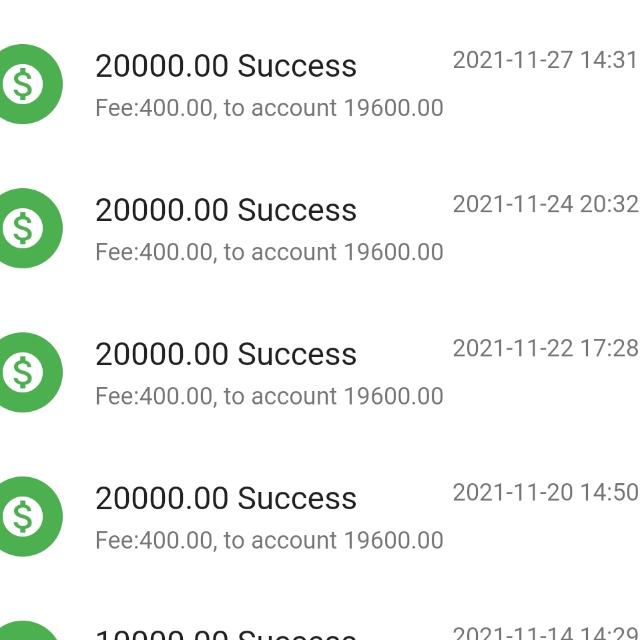Tap the timestamp 2021-11-22 17:28
Screen dimensions: 640x640
[x=545, y=348]
